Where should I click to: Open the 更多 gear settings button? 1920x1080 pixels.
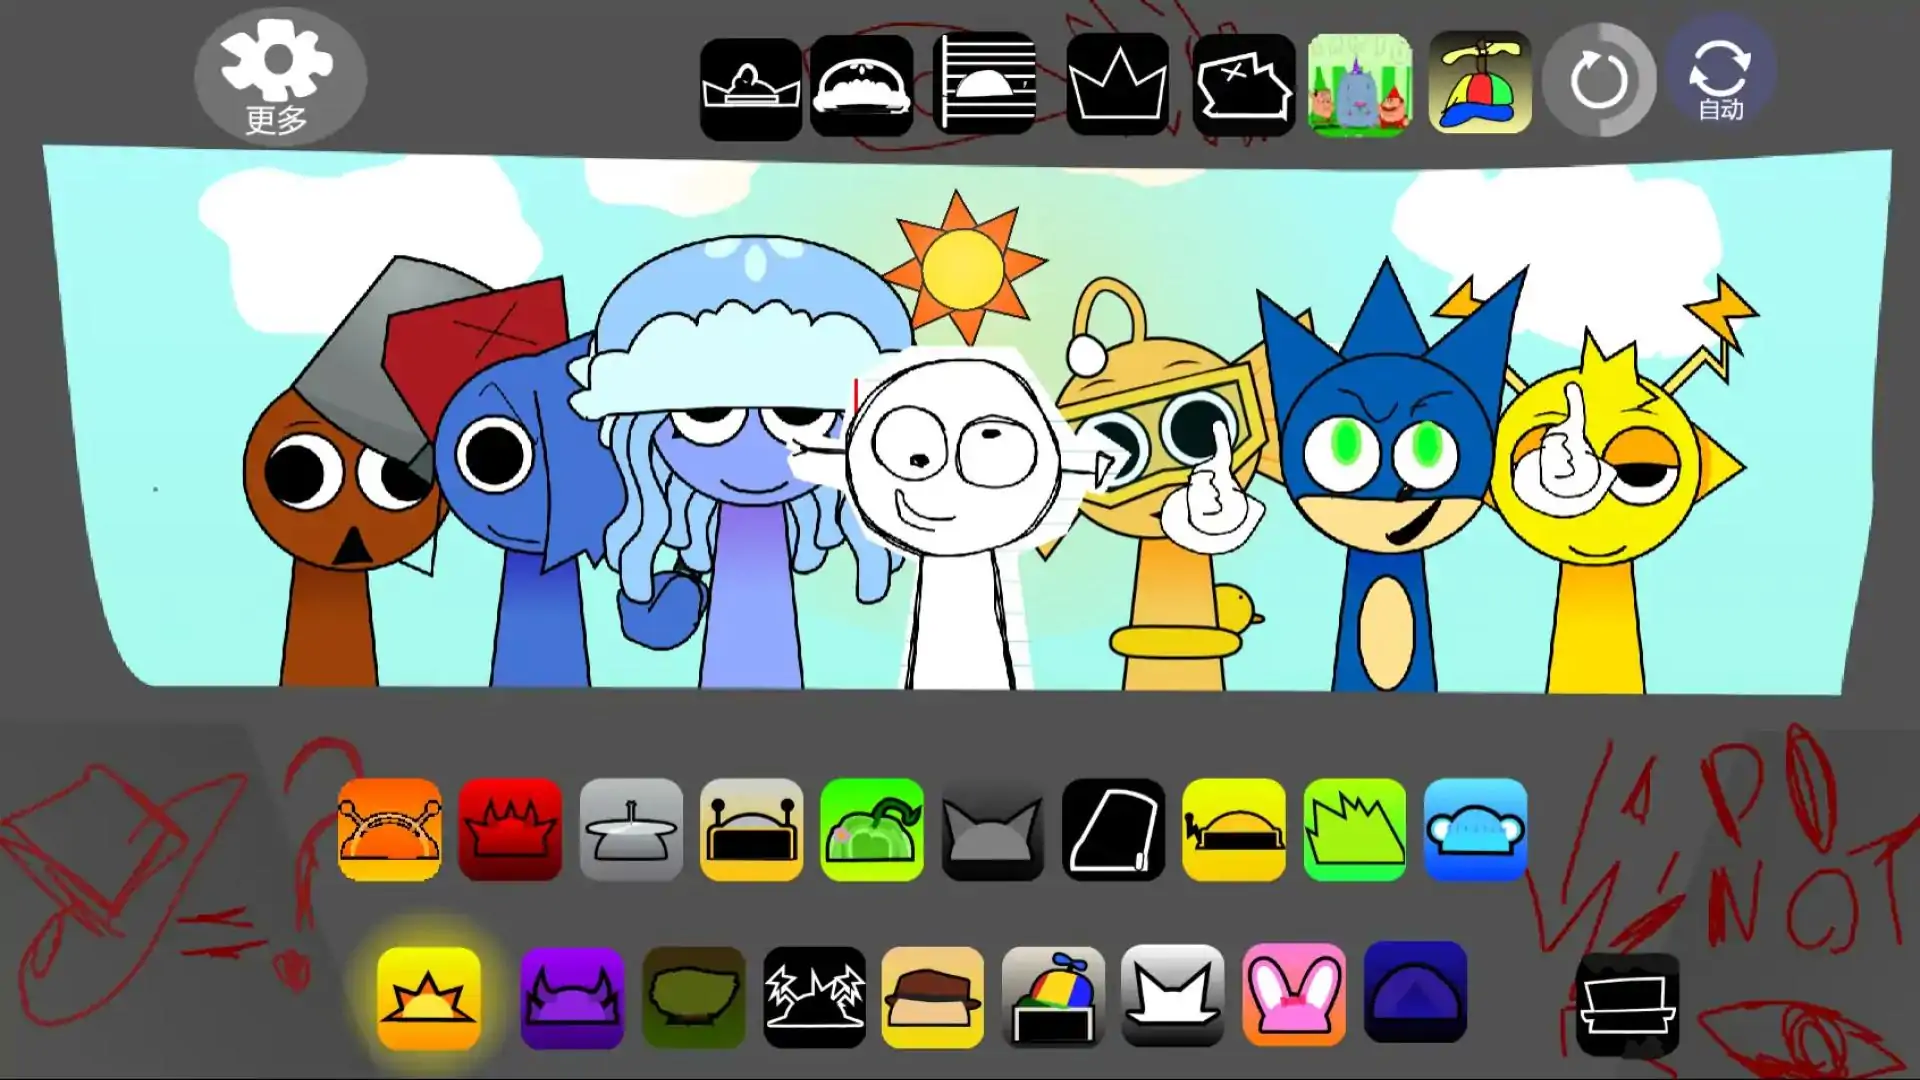click(x=280, y=77)
